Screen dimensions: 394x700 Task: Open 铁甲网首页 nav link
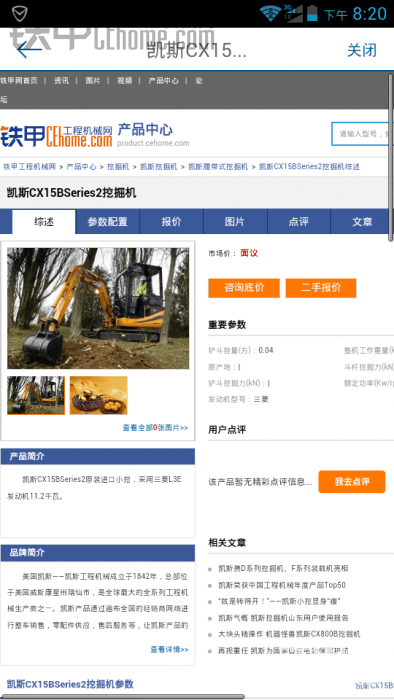pyautogui.click(x=19, y=81)
